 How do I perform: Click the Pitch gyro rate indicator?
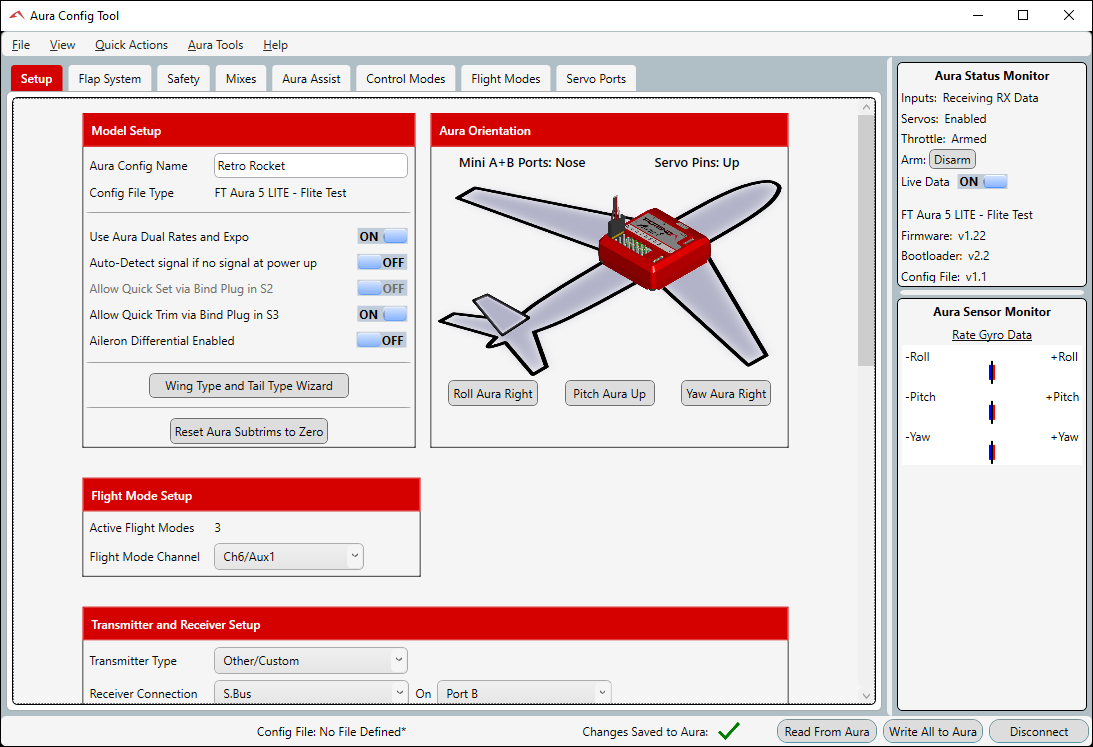[x=991, y=412]
